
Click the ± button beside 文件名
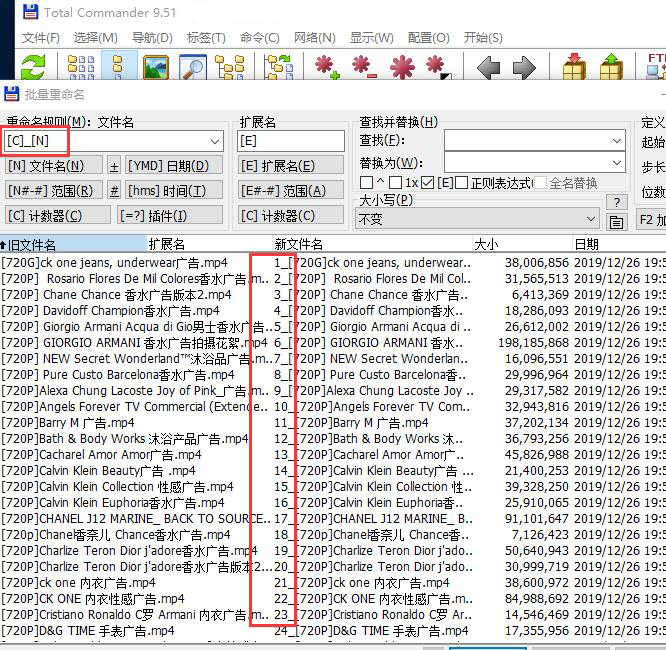coord(114,165)
